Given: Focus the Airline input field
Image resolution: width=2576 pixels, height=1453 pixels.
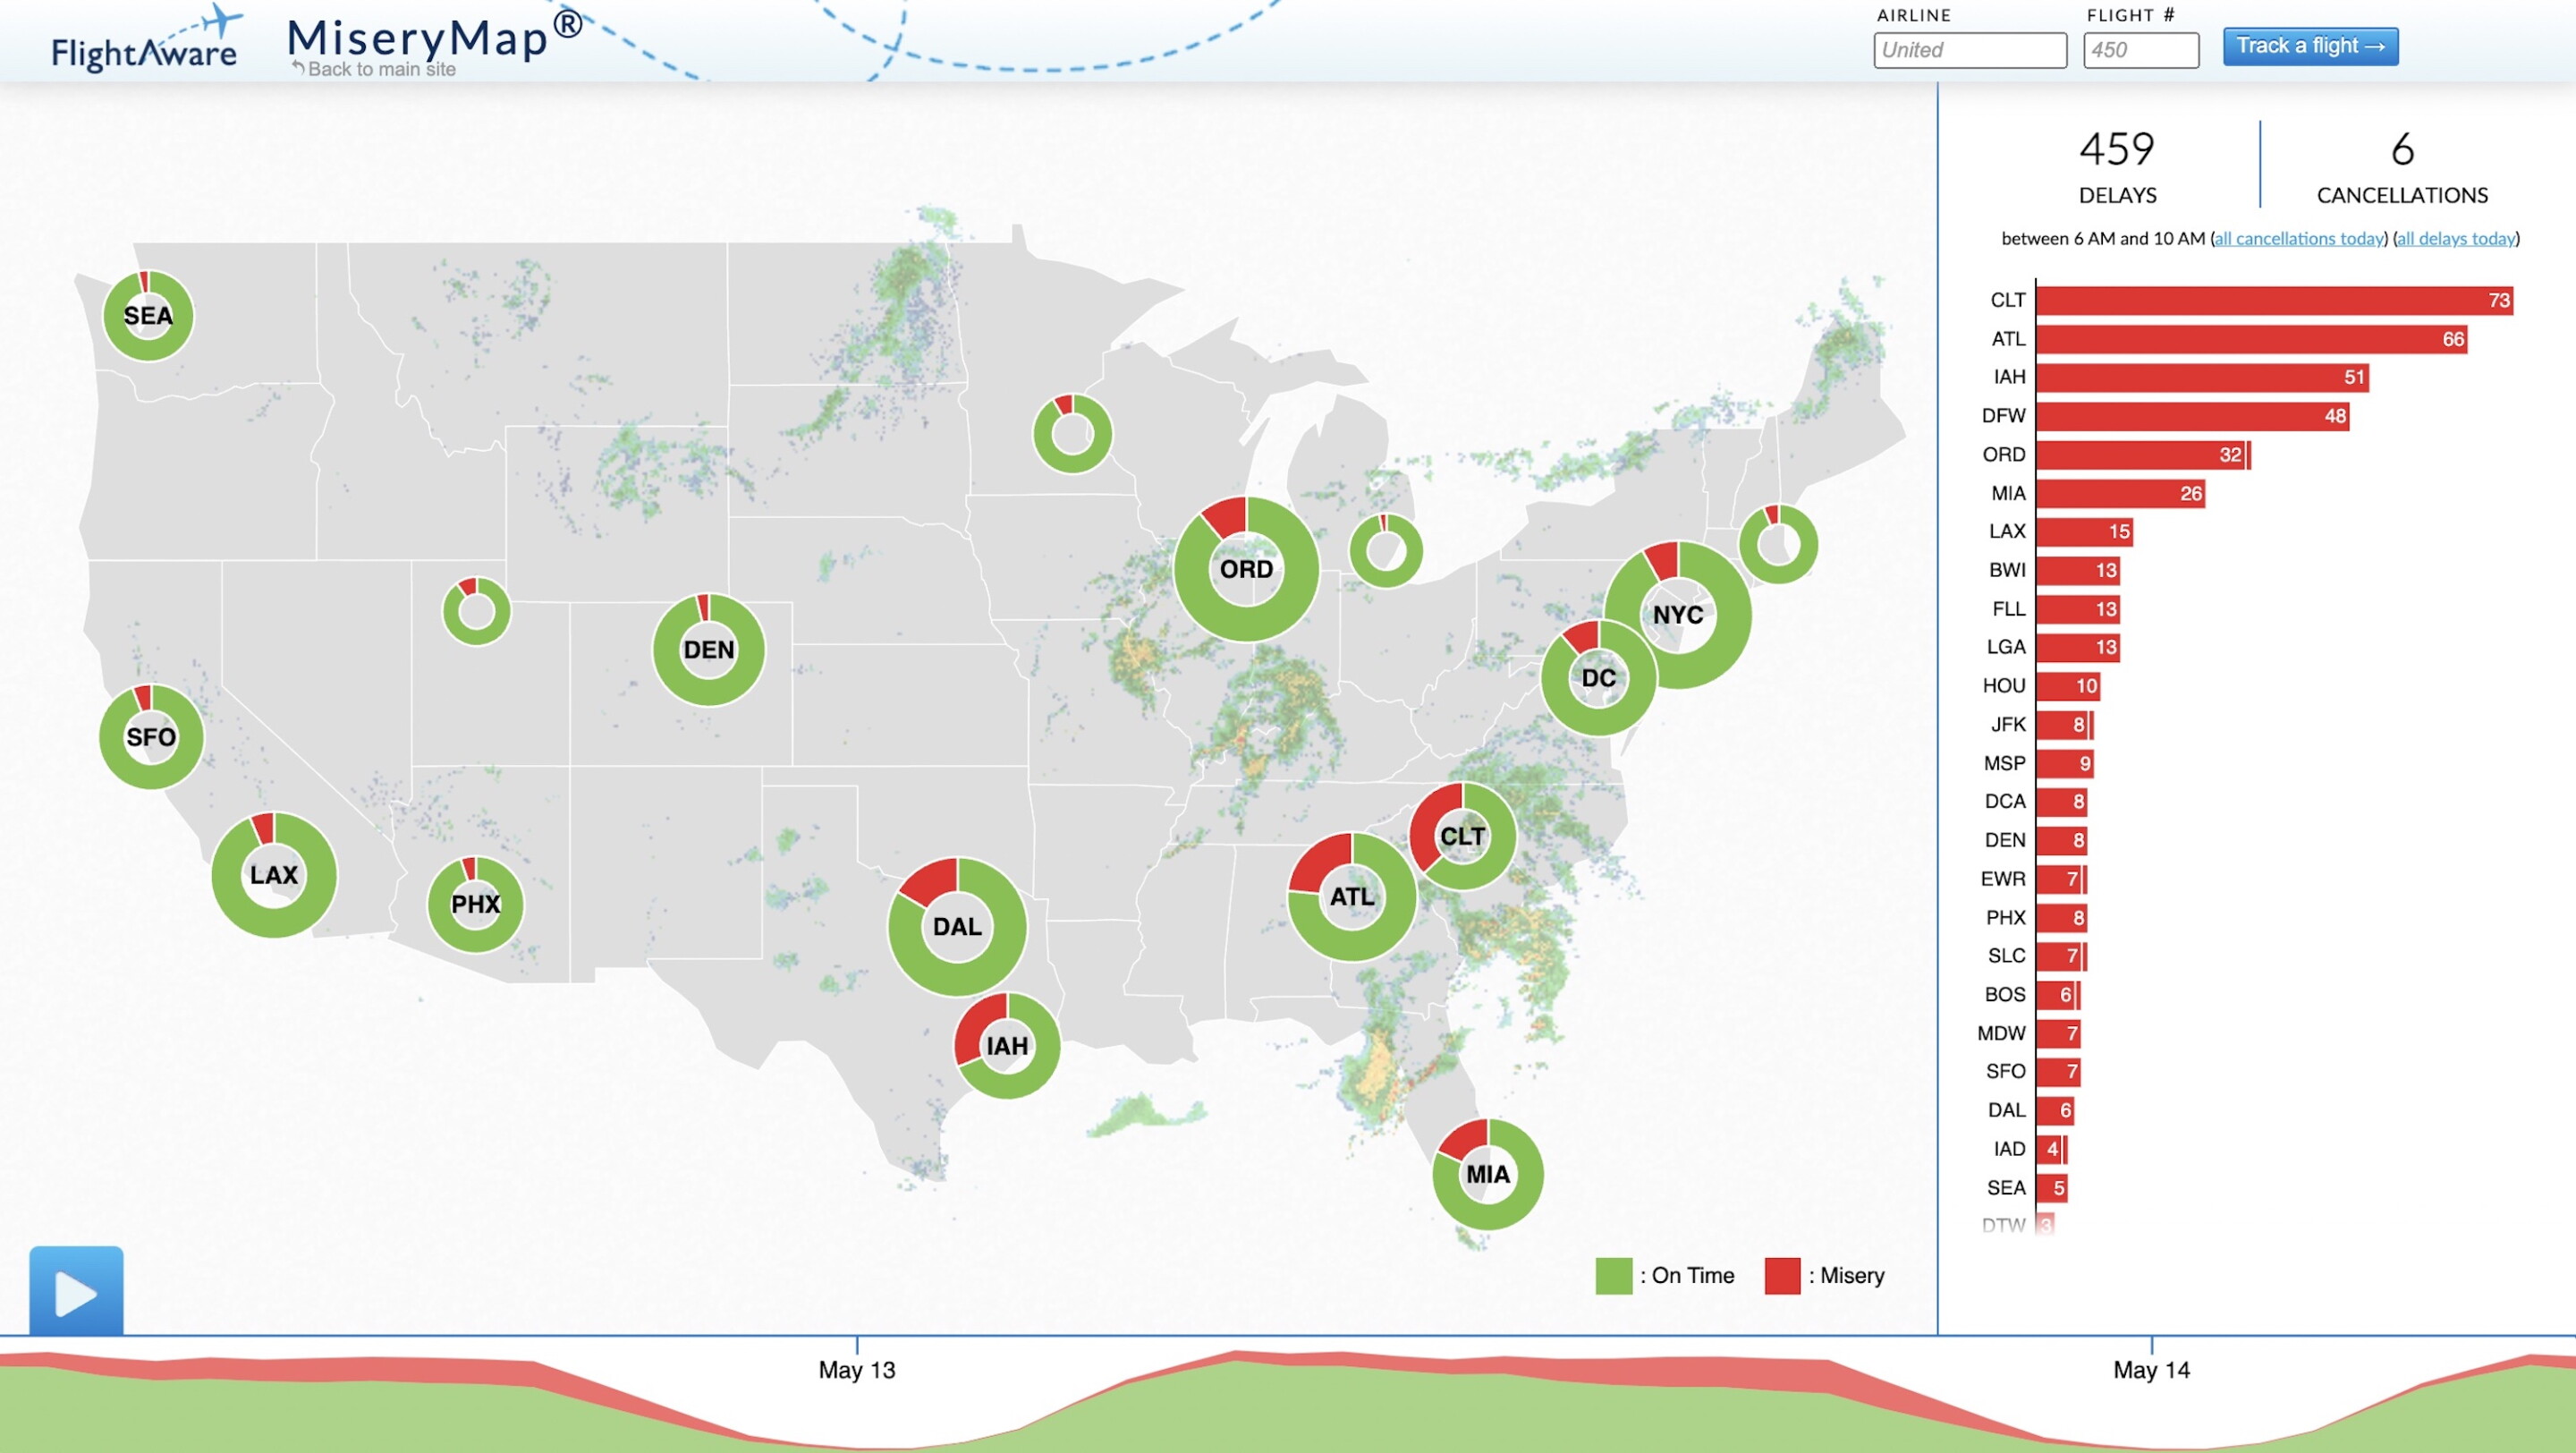Looking at the screenshot, I should tap(1969, 50).
